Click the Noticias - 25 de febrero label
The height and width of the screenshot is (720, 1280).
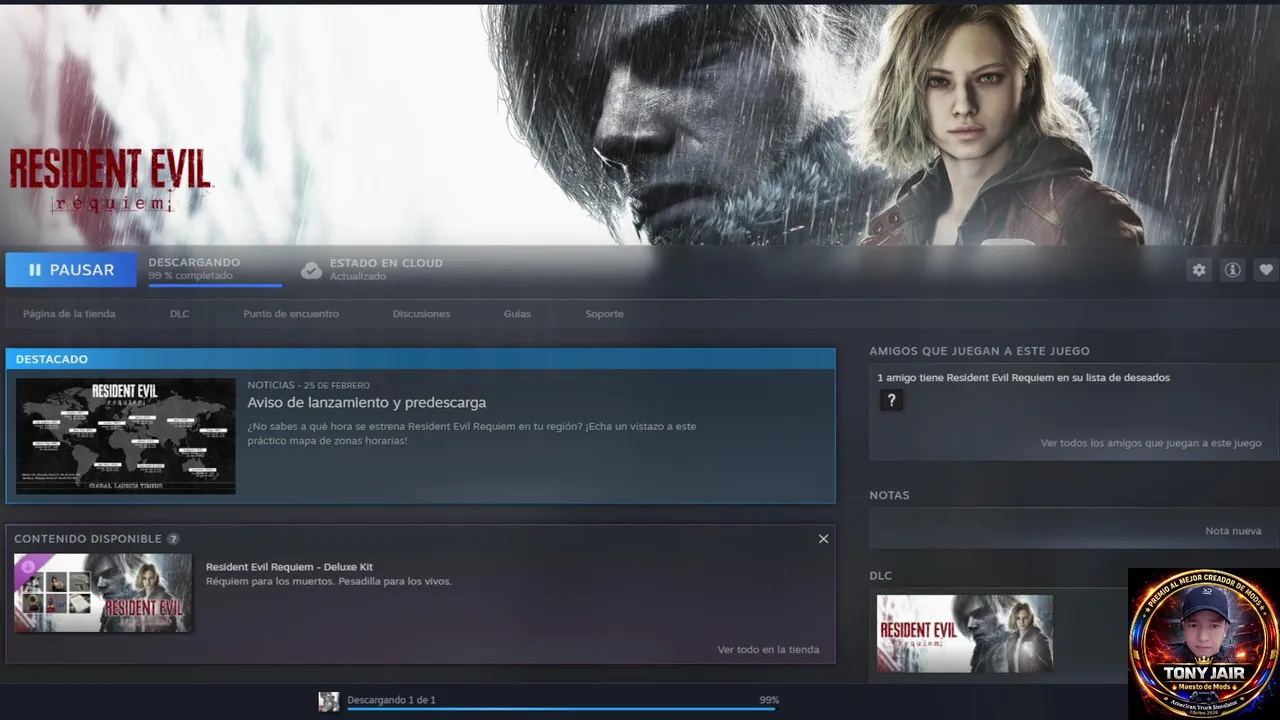(x=308, y=385)
